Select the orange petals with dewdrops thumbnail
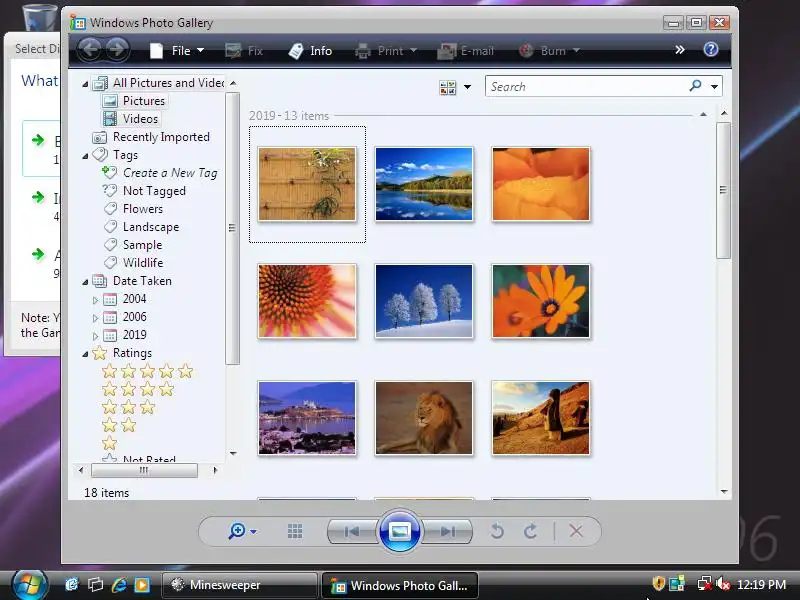Image resolution: width=800 pixels, height=600 pixels. (x=541, y=184)
